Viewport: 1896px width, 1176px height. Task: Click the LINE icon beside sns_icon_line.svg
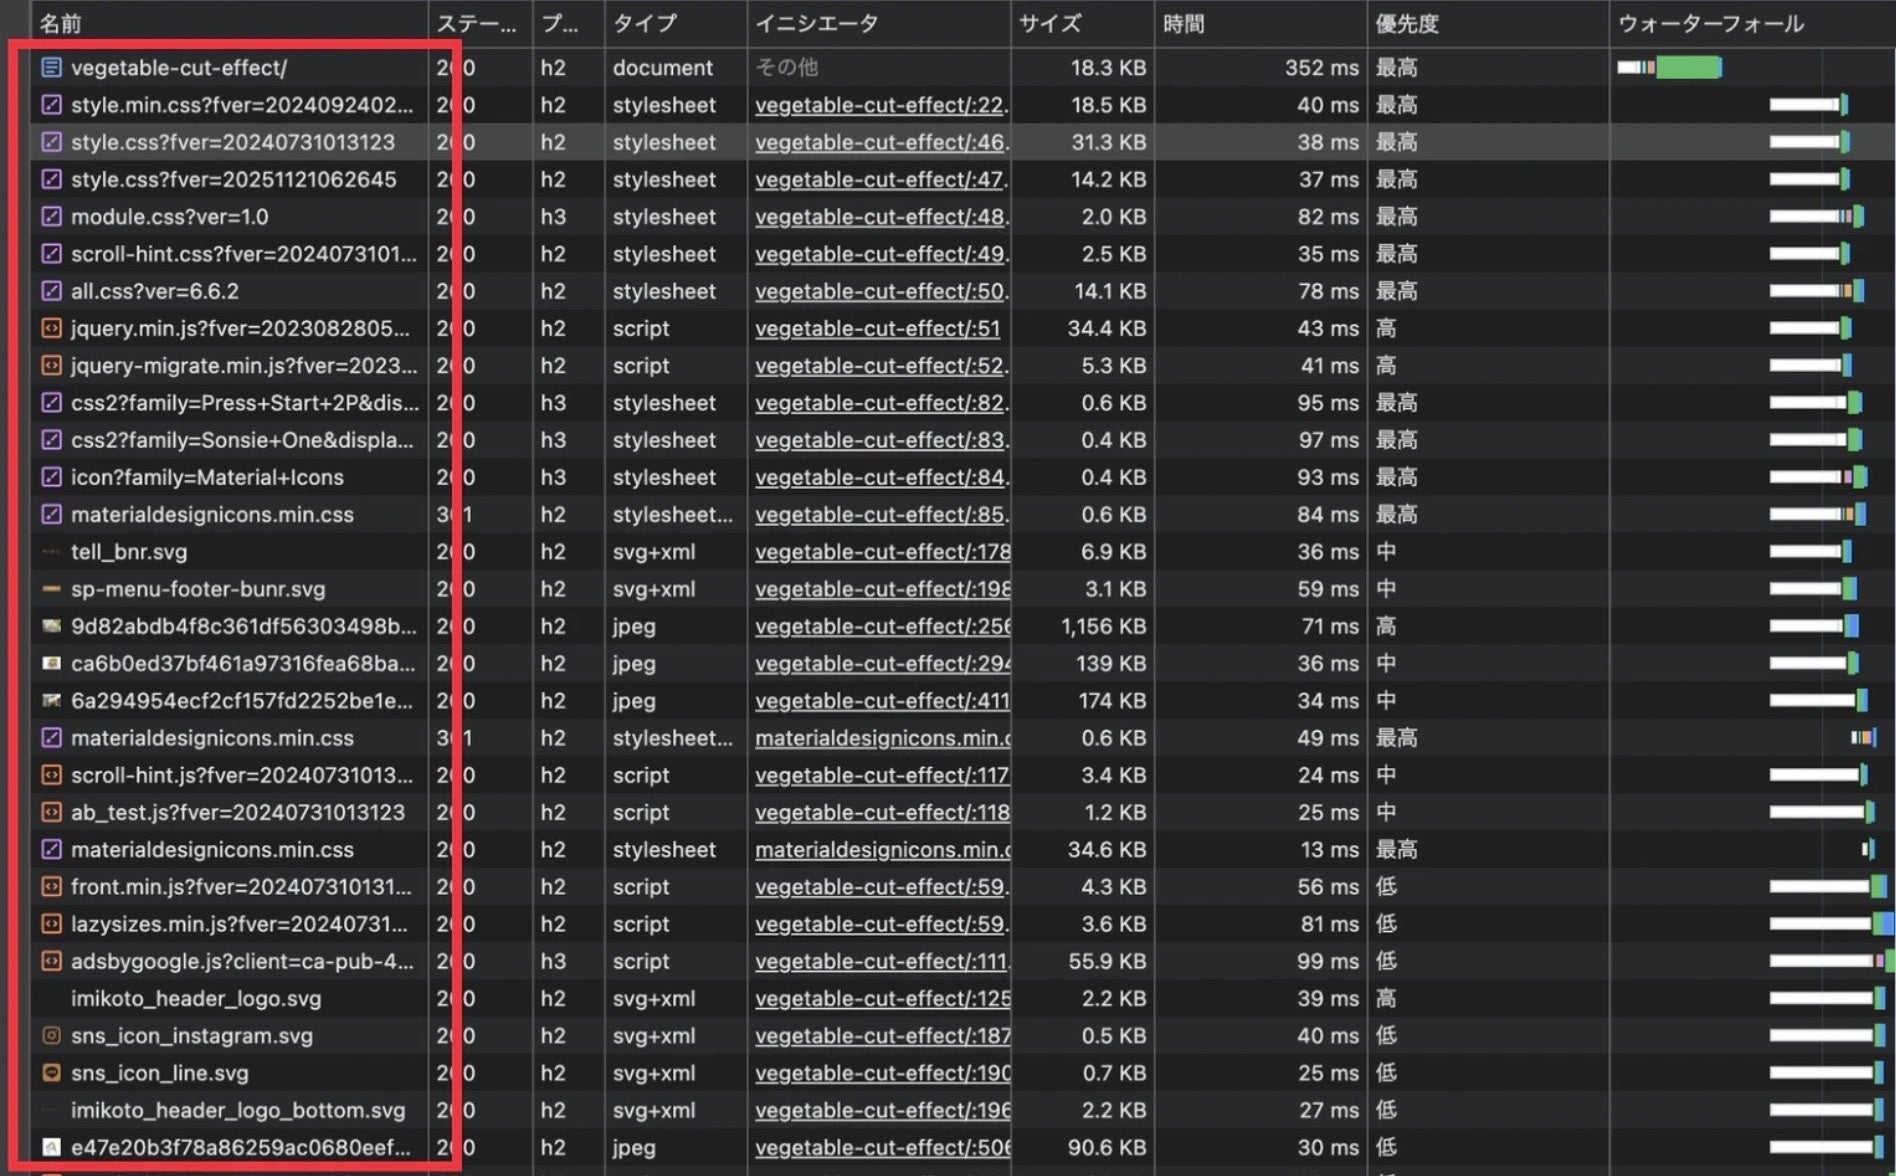51,1073
